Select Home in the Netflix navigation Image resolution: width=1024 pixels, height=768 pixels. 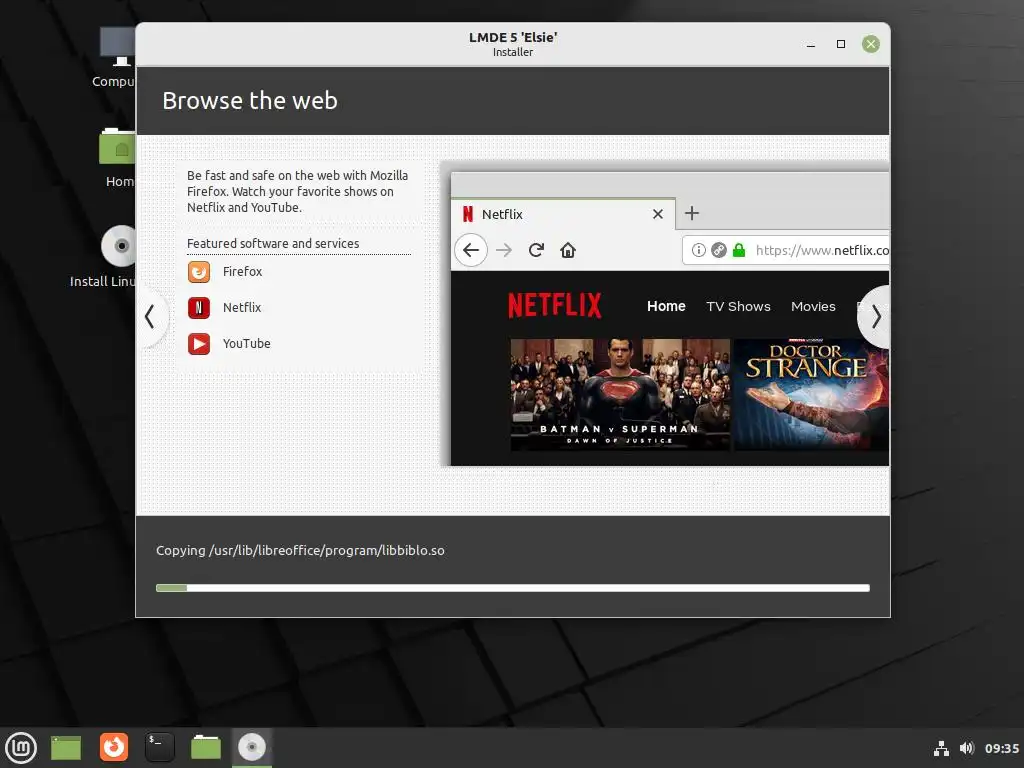pyautogui.click(x=666, y=306)
